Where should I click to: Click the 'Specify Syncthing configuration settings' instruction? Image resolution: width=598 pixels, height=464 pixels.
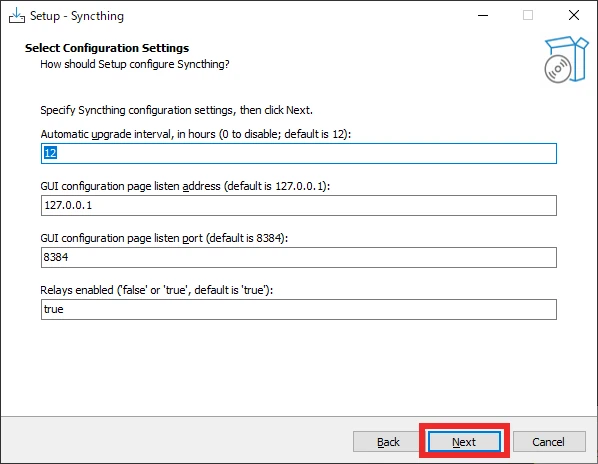(x=177, y=110)
